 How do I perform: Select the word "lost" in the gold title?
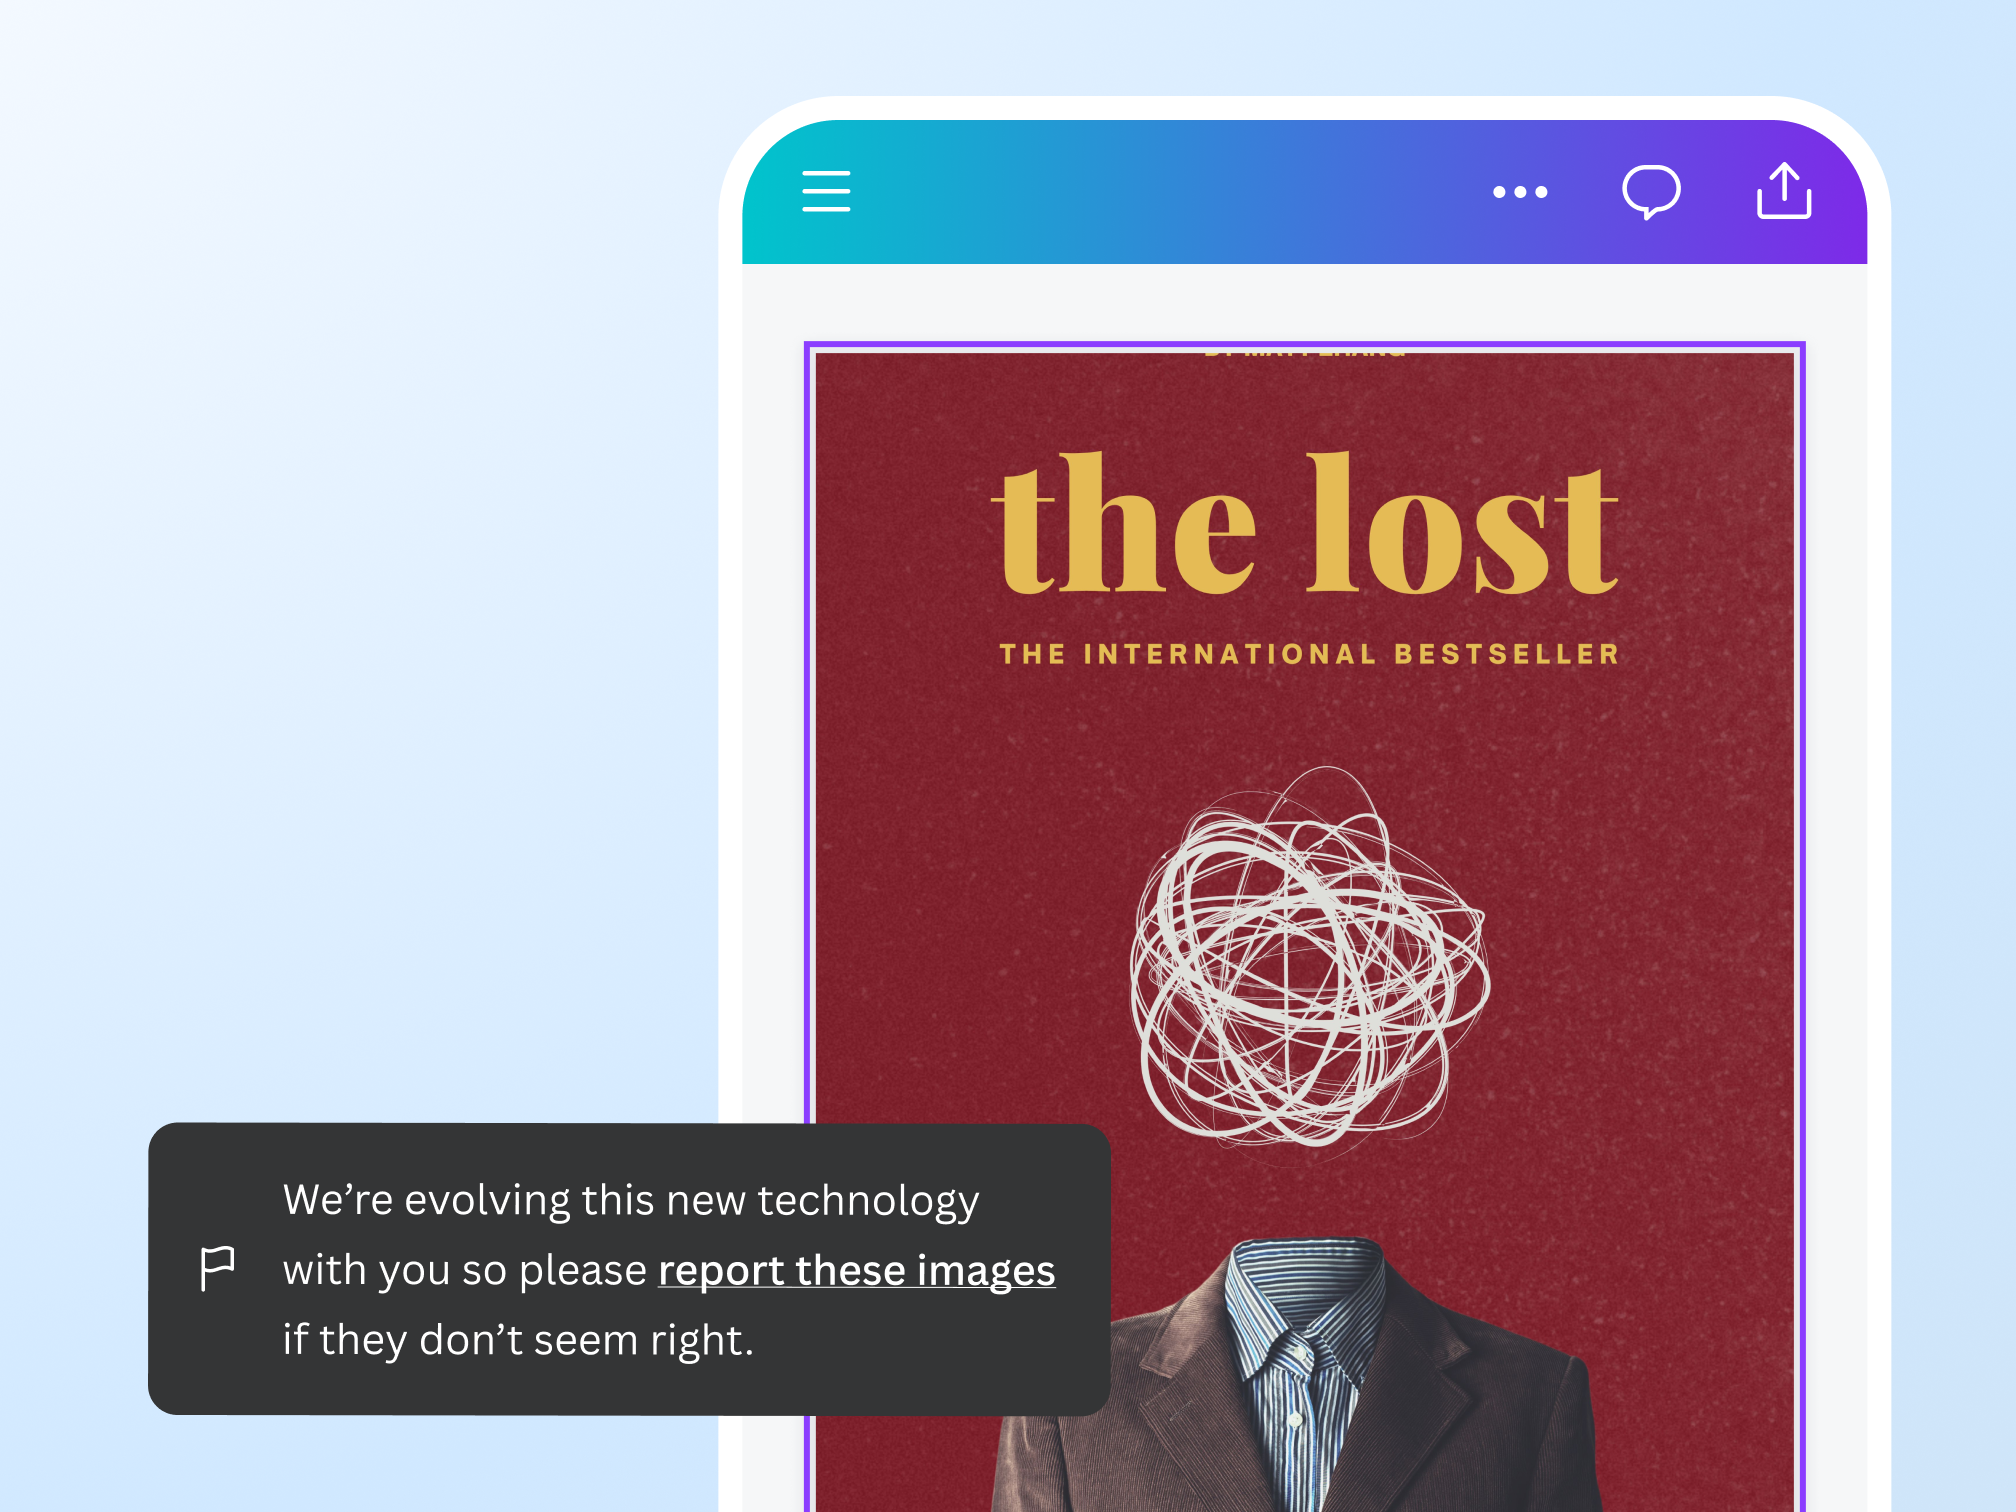[1463, 523]
